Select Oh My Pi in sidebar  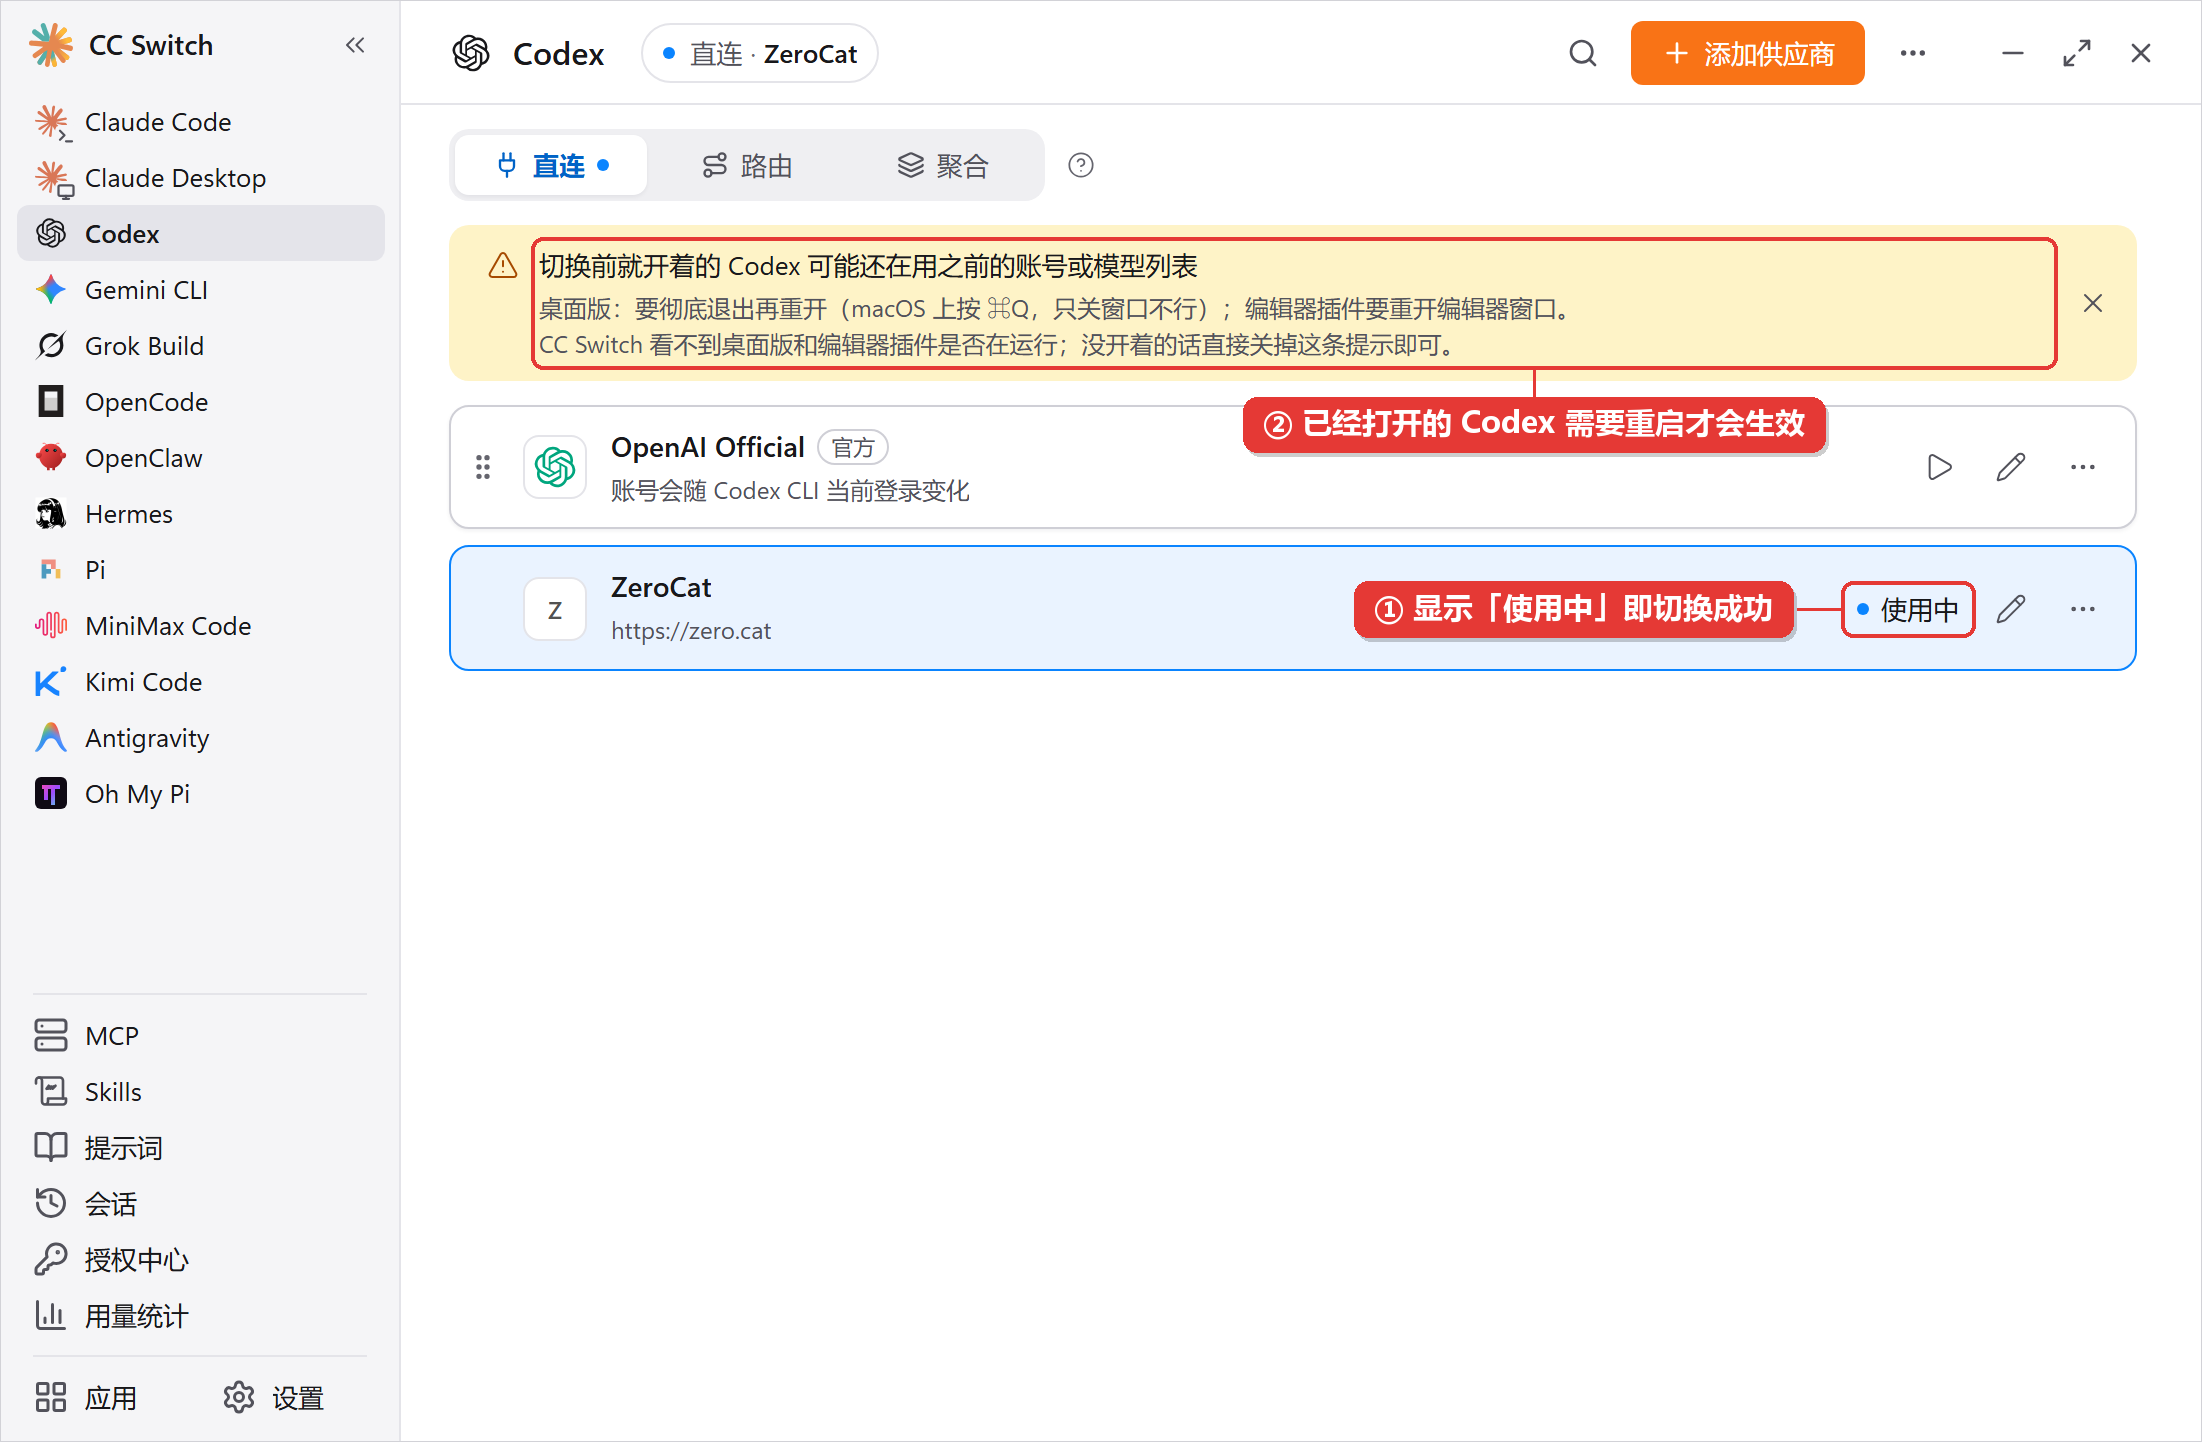[201, 794]
